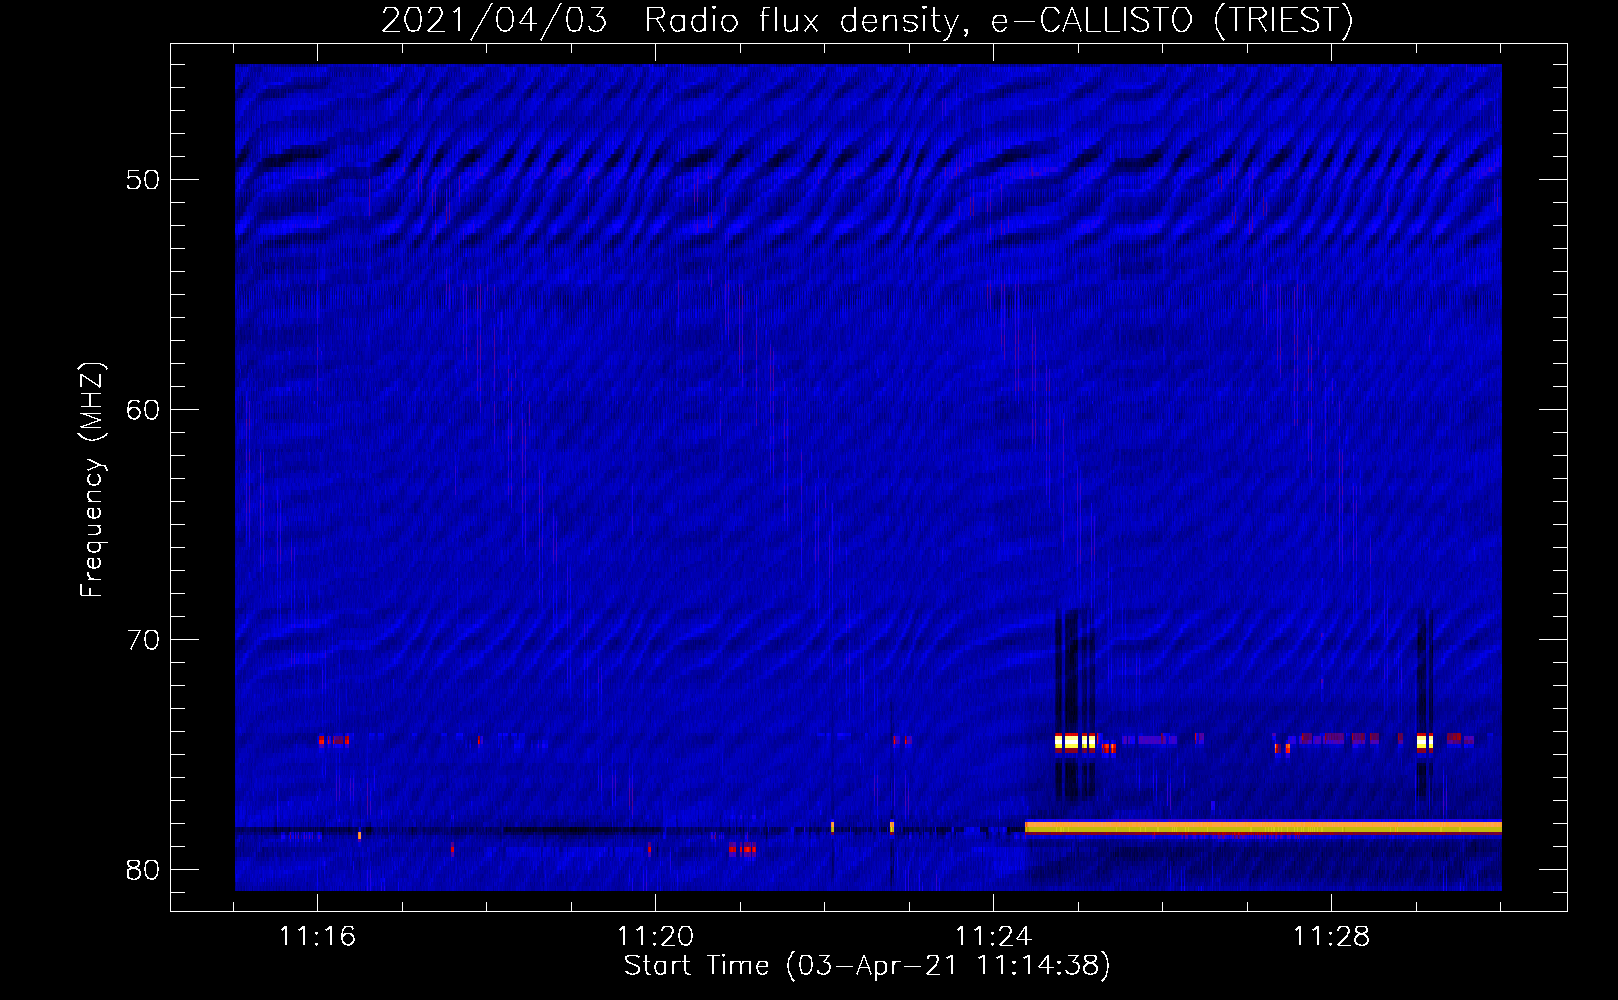The image size is (1618, 1000).
Task: Click the 11:28 time tick label
Action: [x=1331, y=936]
